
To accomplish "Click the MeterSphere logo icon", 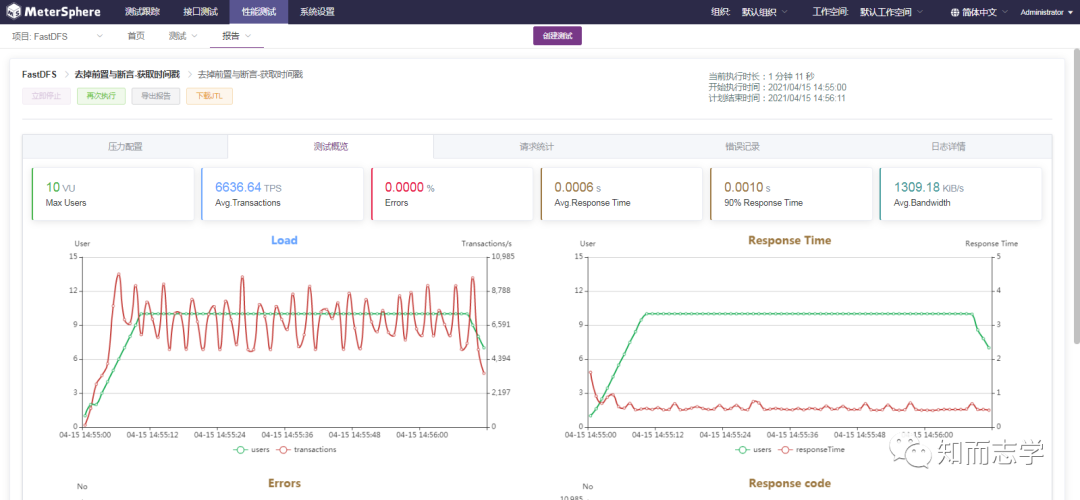I will coord(13,12).
